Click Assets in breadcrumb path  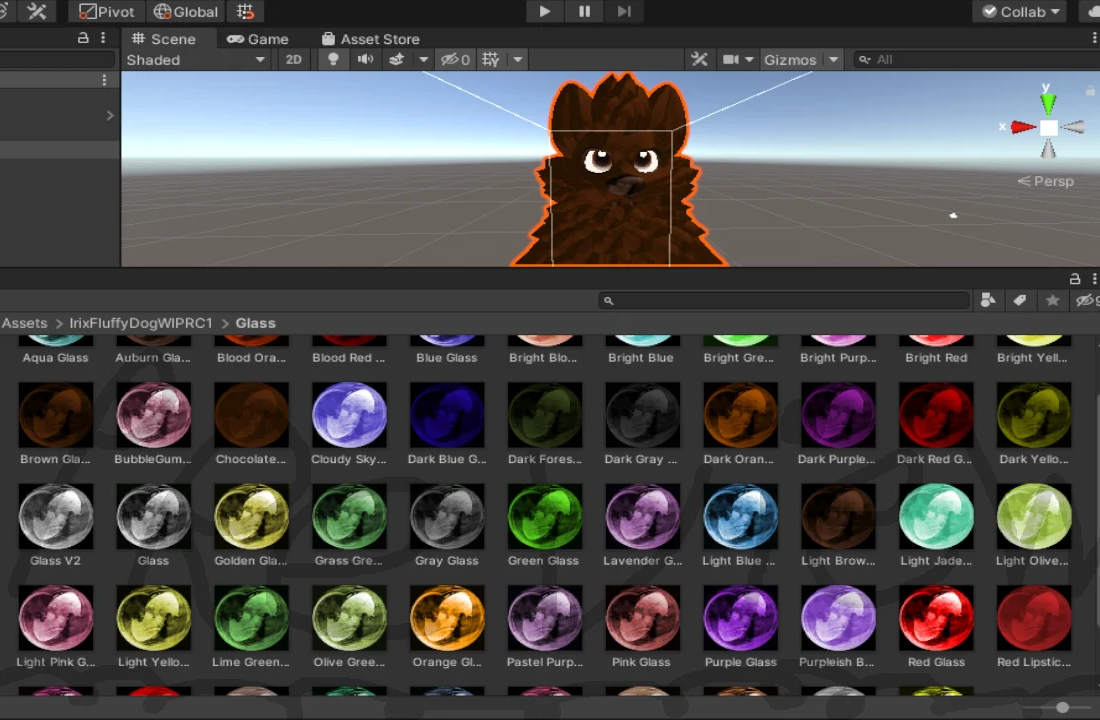(x=25, y=324)
